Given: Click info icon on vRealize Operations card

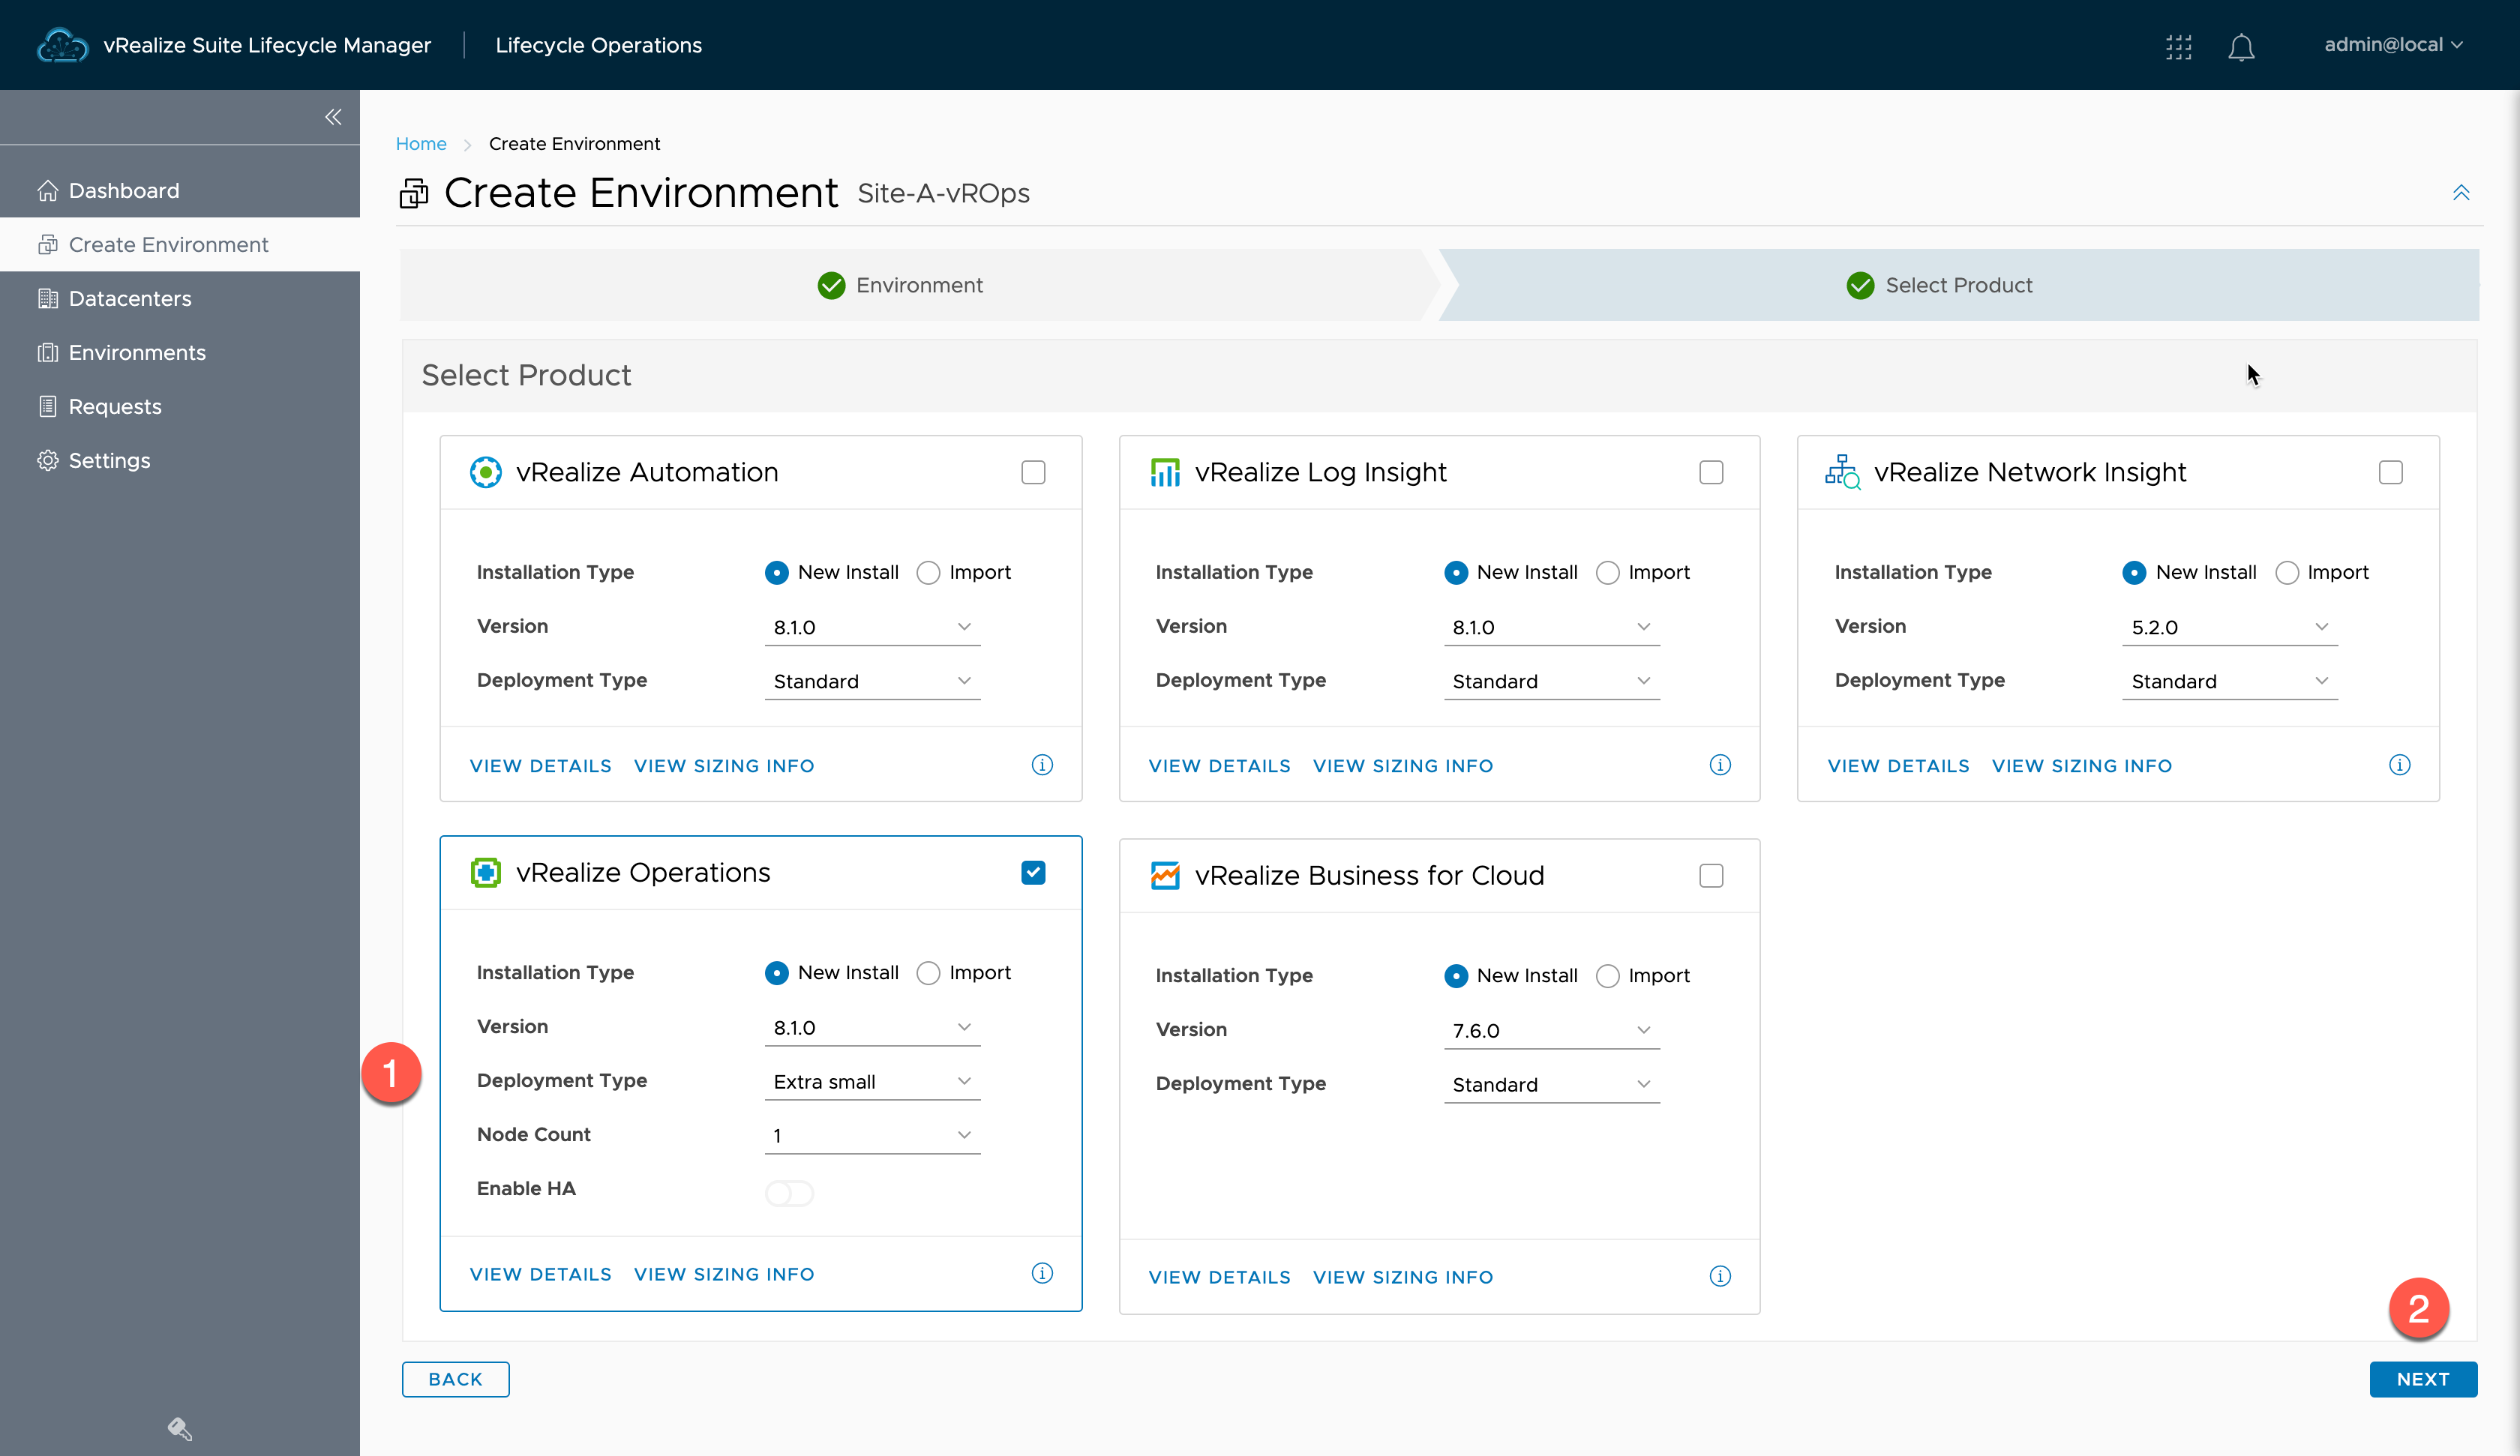Looking at the screenshot, I should click(x=1042, y=1273).
